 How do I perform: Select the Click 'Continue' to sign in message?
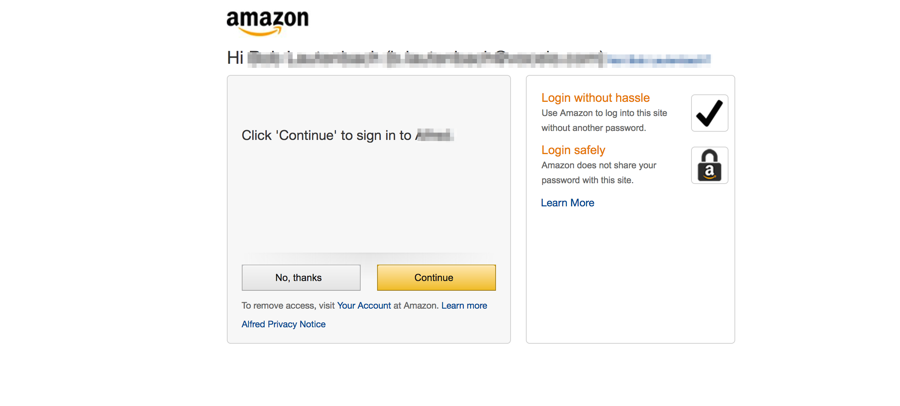point(326,135)
